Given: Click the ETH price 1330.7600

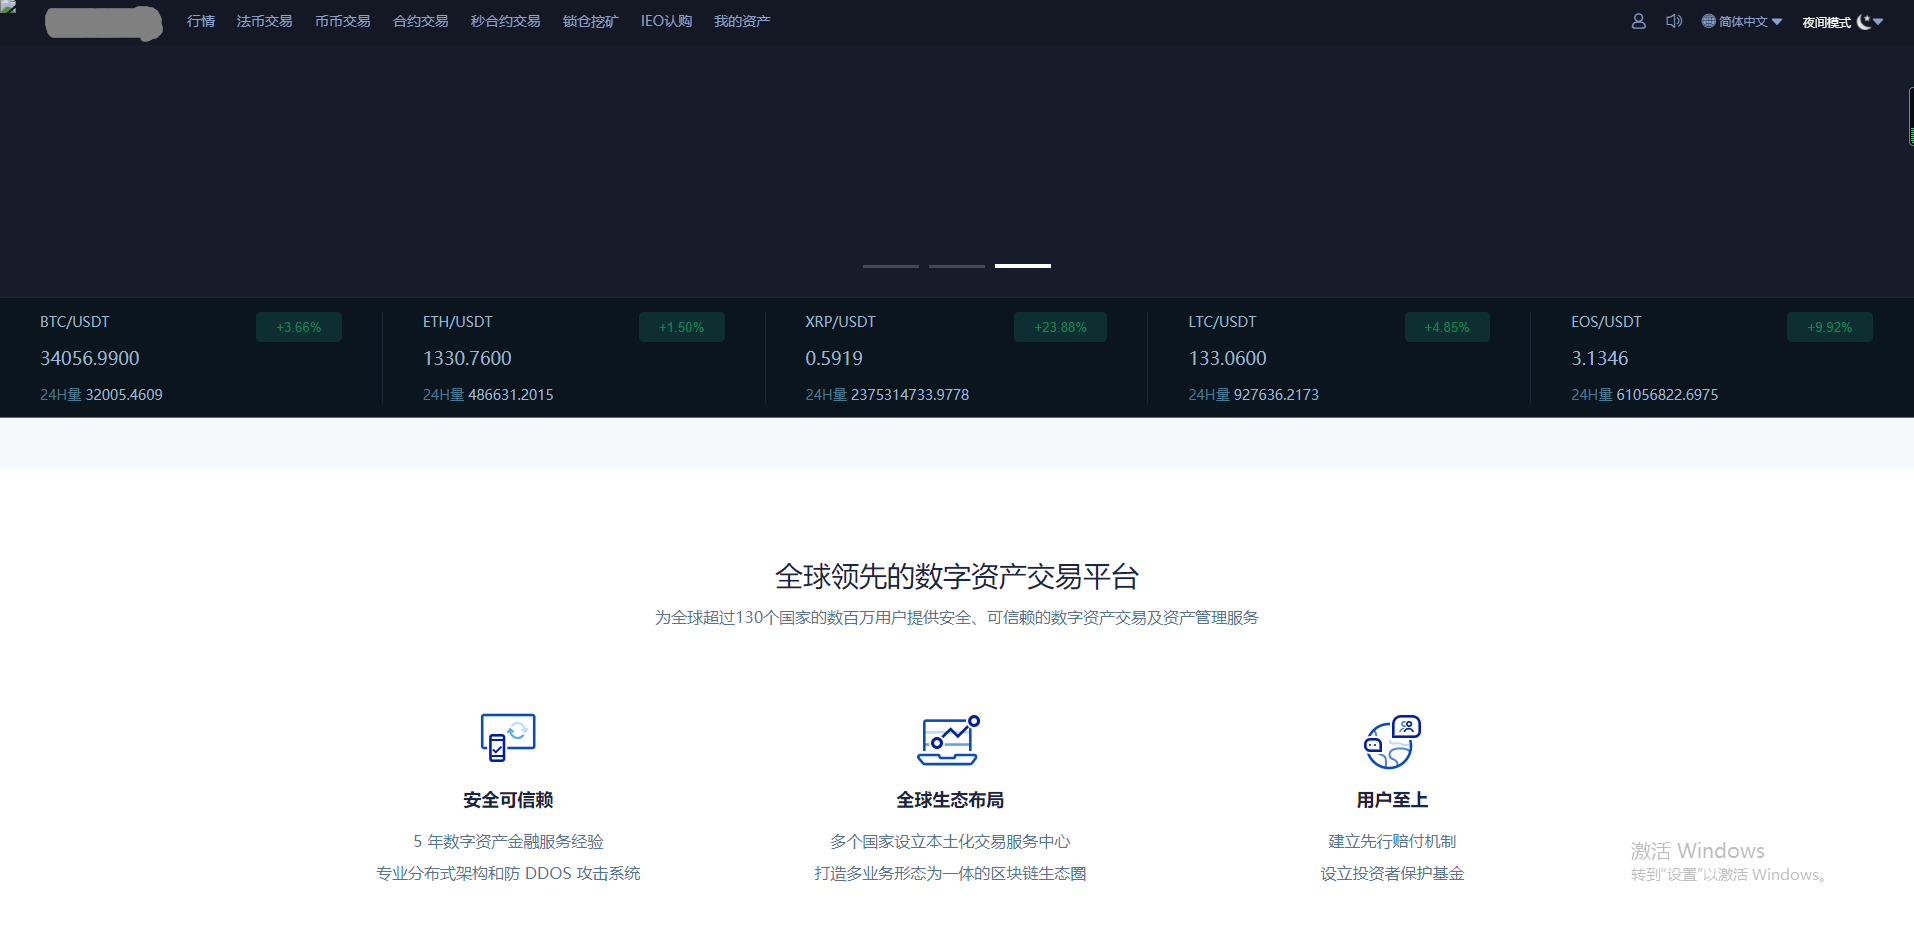Looking at the screenshot, I should click(x=467, y=358).
